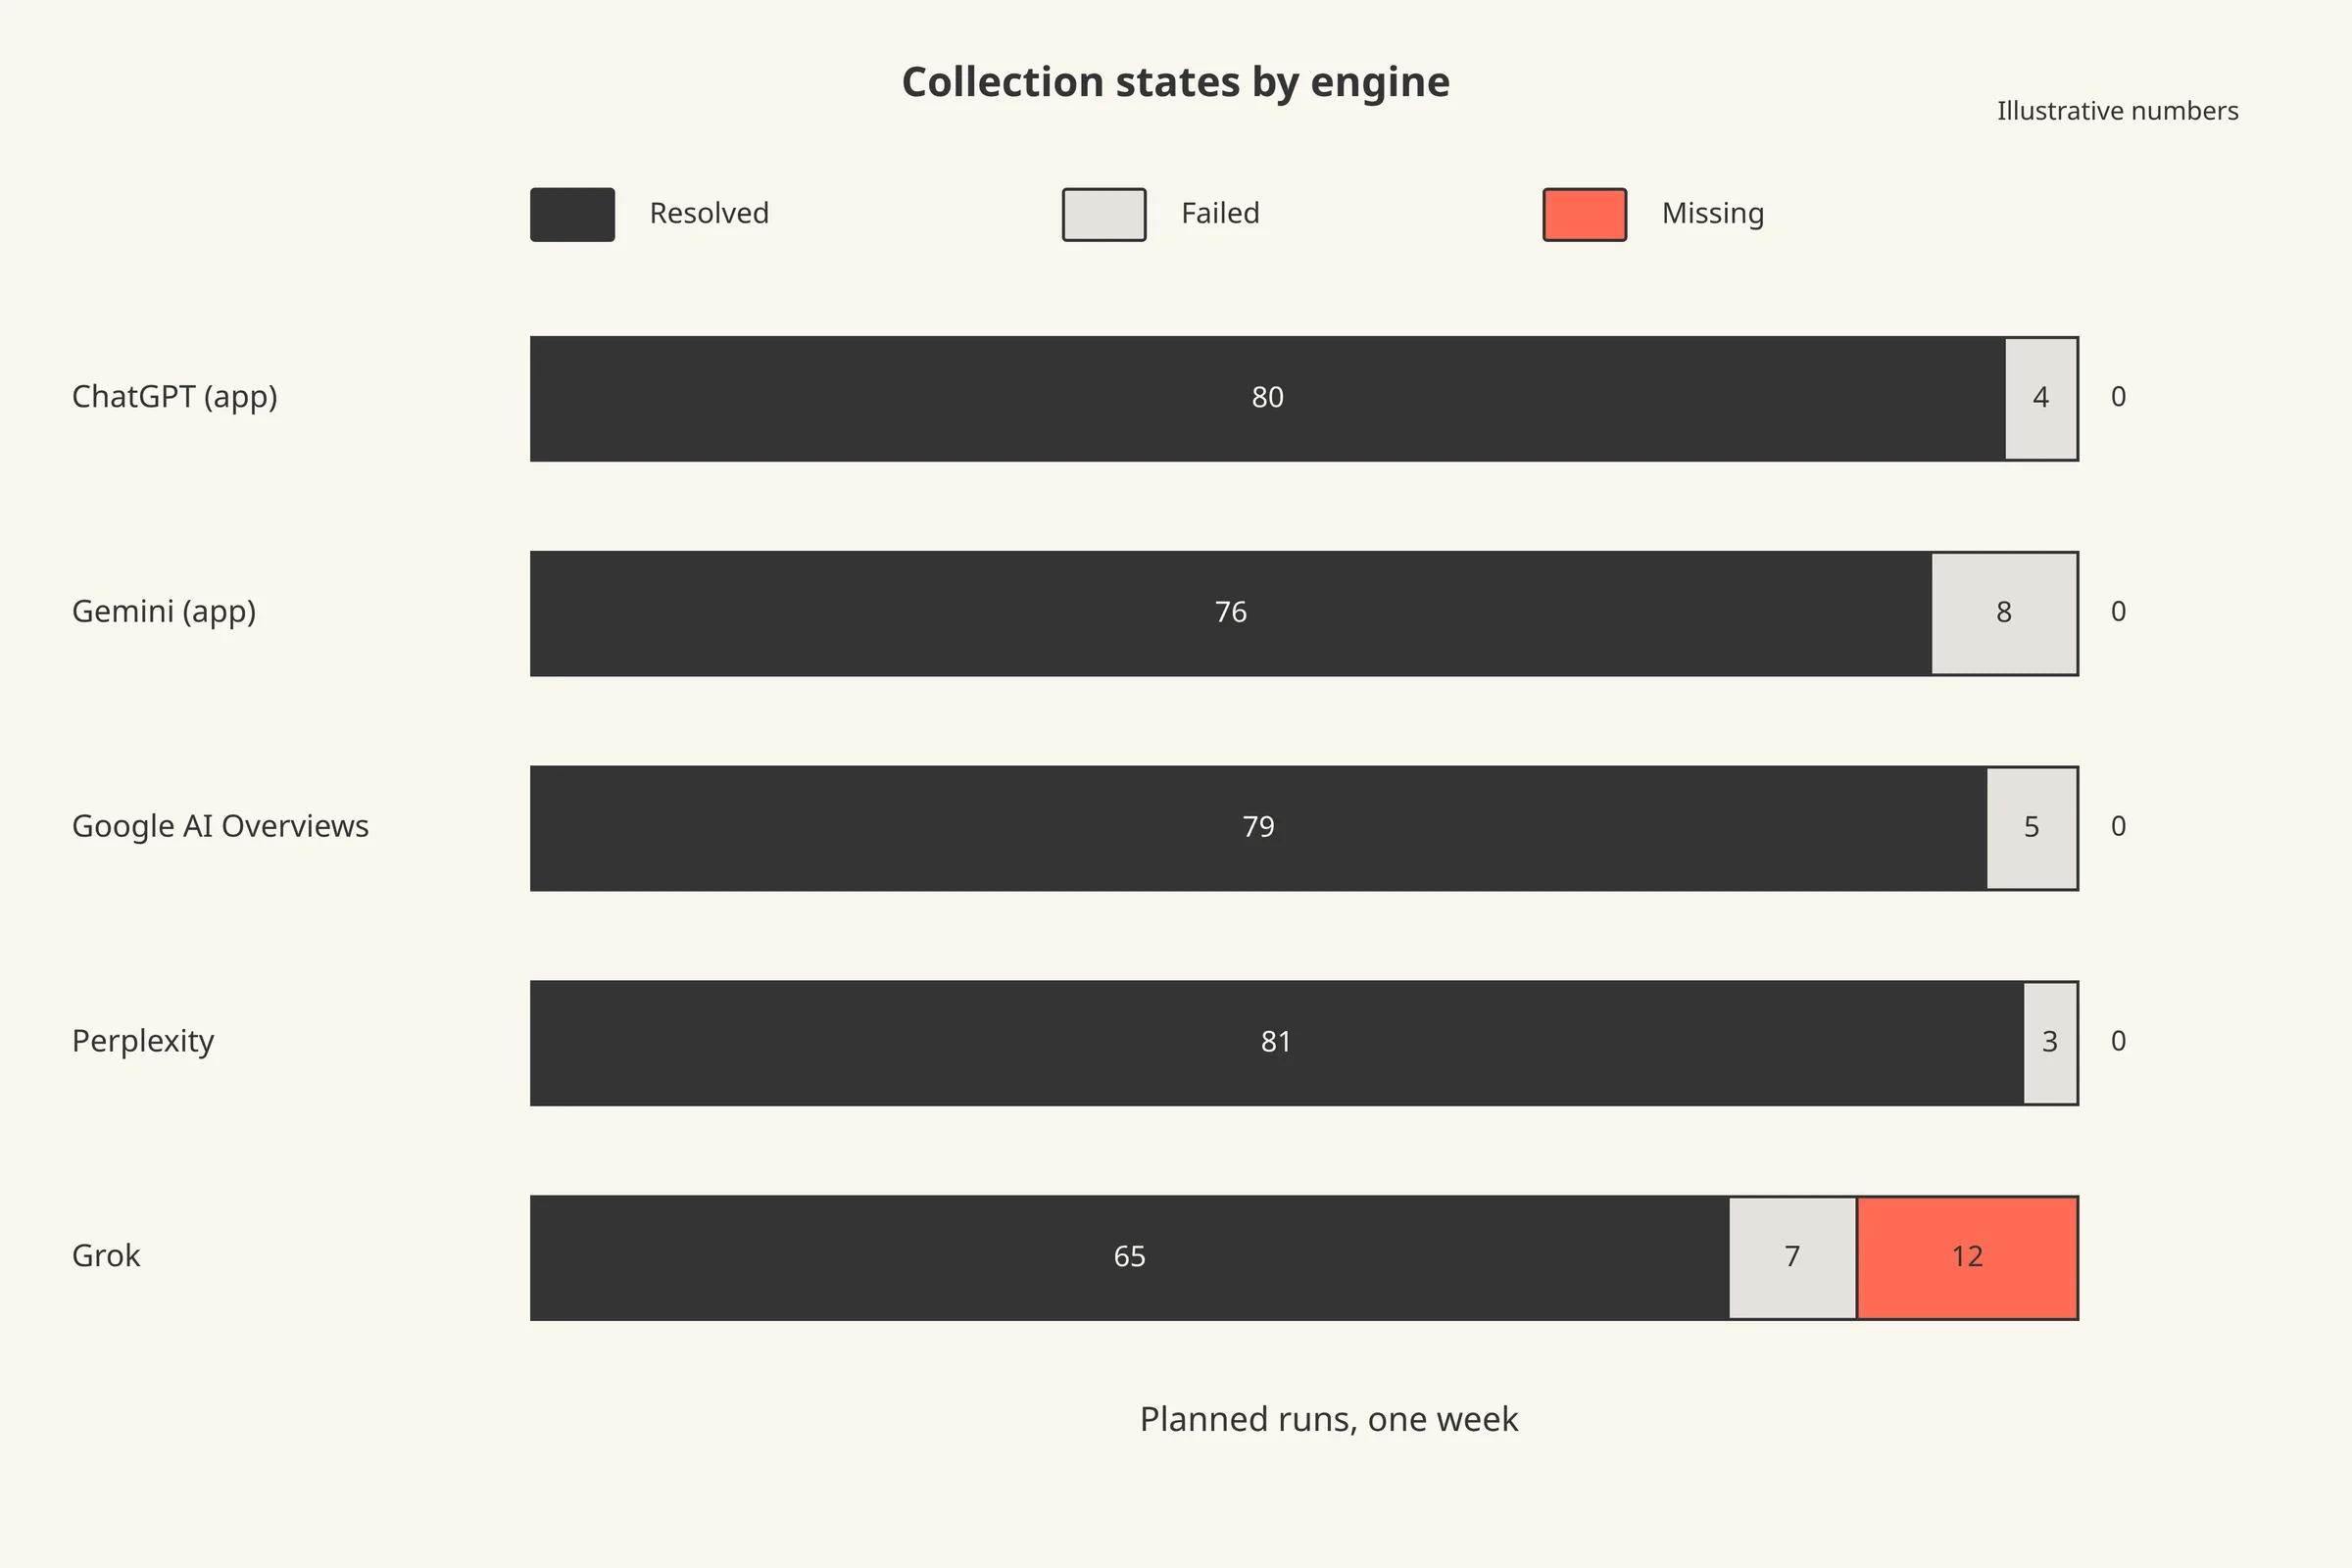This screenshot has width=2352, height=1568.
Task: Select Grok missing segment showing 12
Action: 1967,1258
